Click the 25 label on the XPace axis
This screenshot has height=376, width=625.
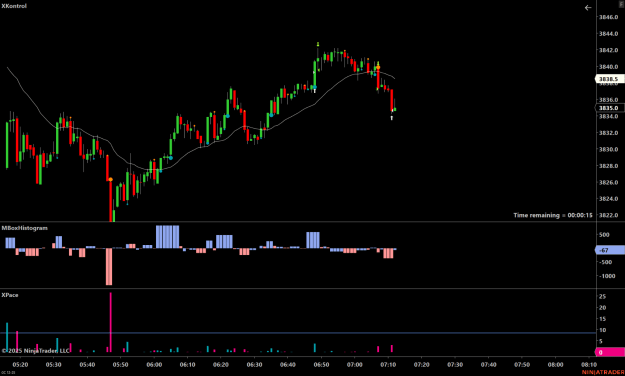pos(603,297)
